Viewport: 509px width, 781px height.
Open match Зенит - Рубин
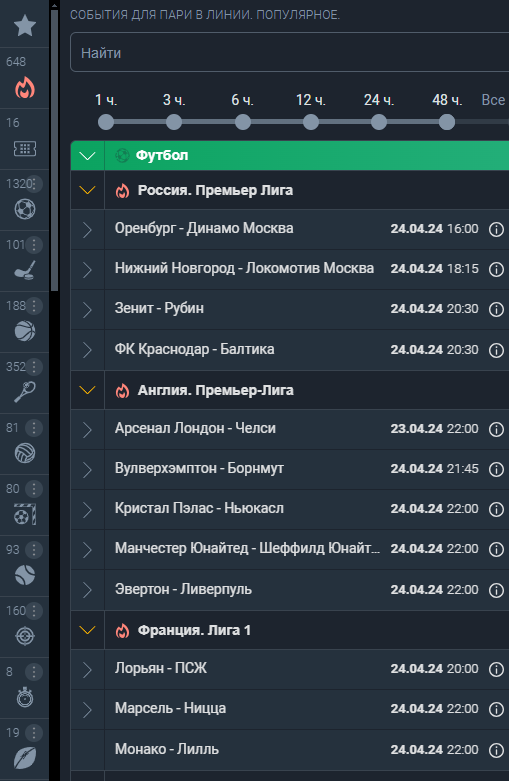[159, 308]
